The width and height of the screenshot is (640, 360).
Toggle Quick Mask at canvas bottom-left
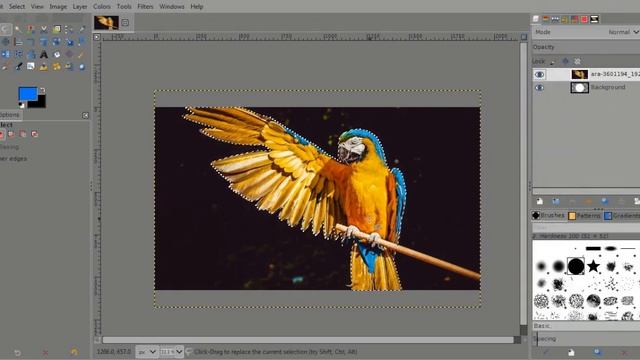tap(97, 340)
